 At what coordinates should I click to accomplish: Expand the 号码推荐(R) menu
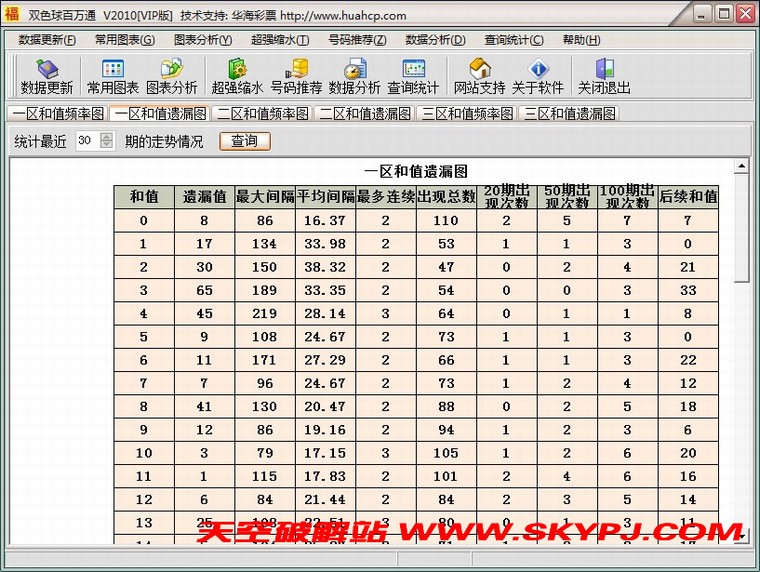pos(357,40)
